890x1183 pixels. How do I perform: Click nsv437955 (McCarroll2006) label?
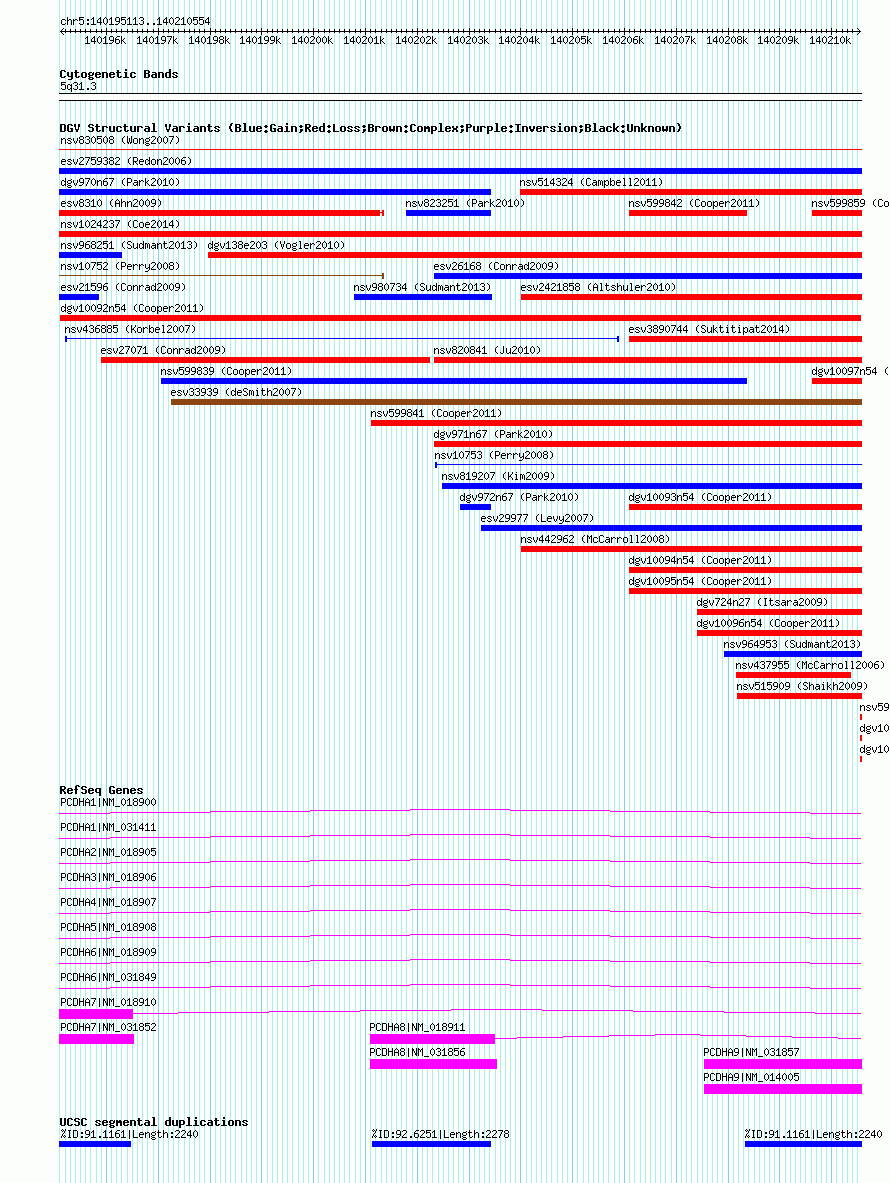[810, 666]
